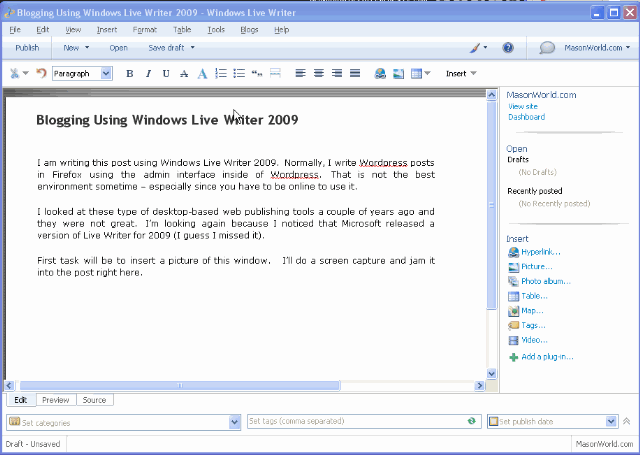Click the paintbrush theme icon
This screenshot has height=455, width=640.
click(x=474, y=48)
